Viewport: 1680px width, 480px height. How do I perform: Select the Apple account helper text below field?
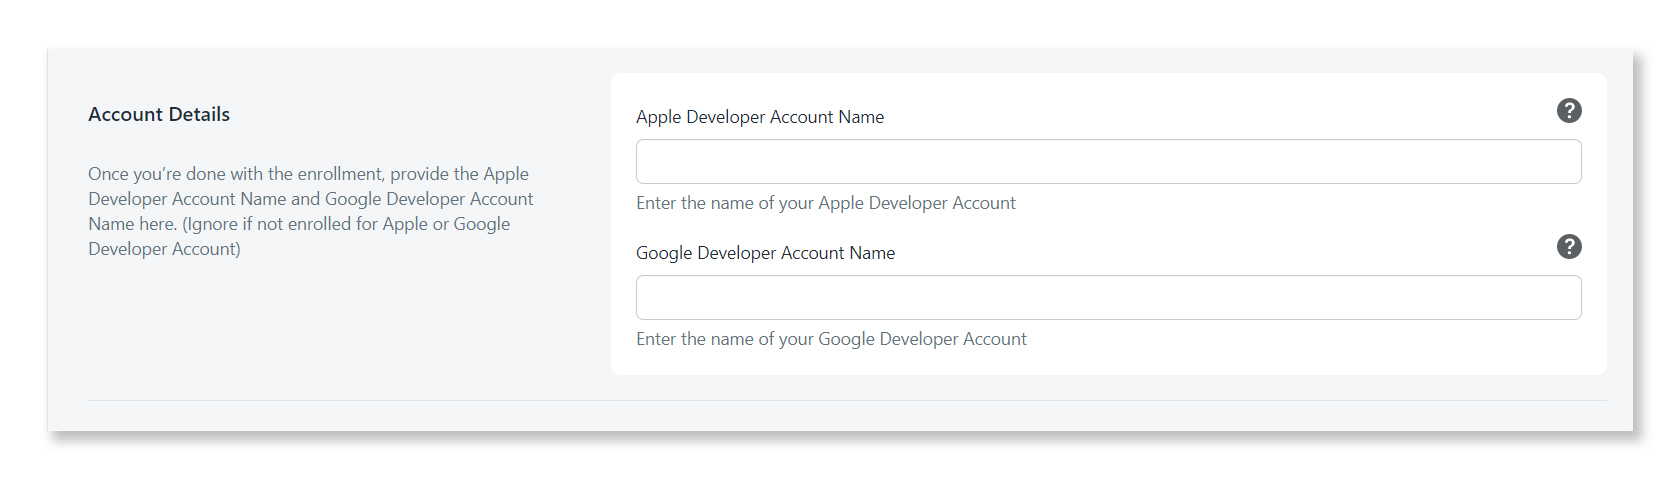tap(826, 203)
